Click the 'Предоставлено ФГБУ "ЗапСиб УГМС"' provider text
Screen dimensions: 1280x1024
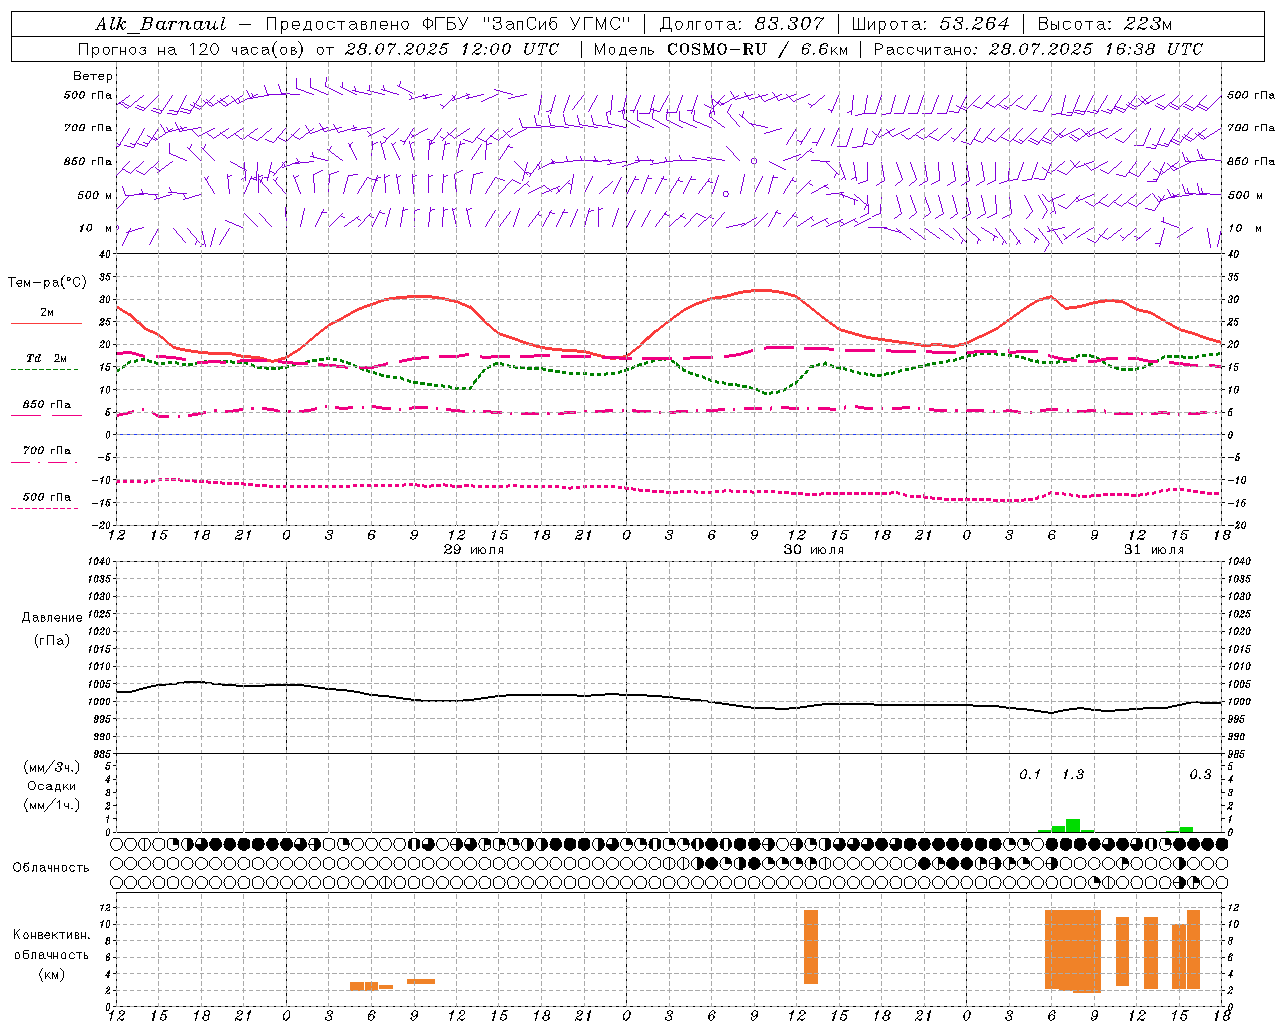pyautogui.click(x=448, y=24)
